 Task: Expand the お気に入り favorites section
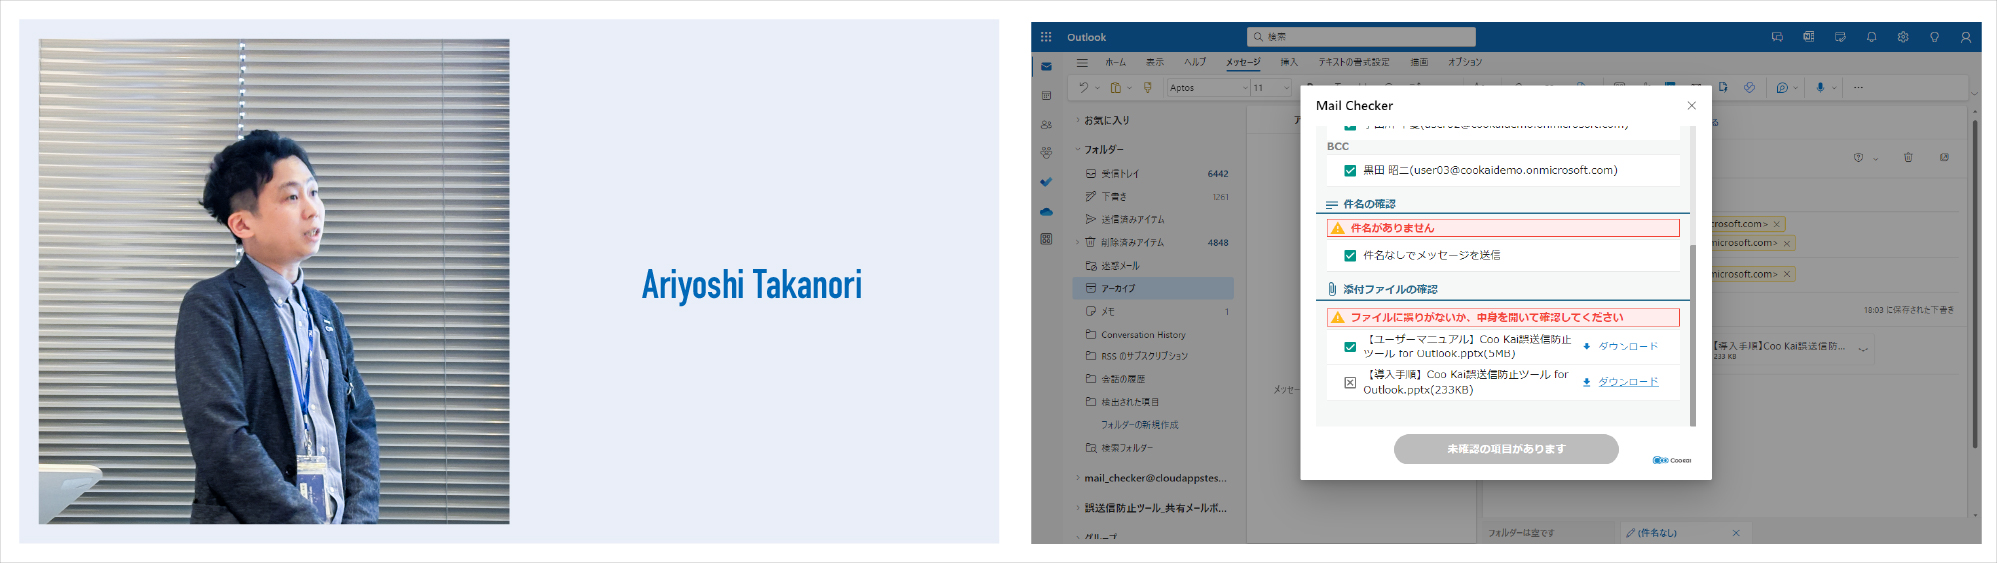coord(1078,120)
